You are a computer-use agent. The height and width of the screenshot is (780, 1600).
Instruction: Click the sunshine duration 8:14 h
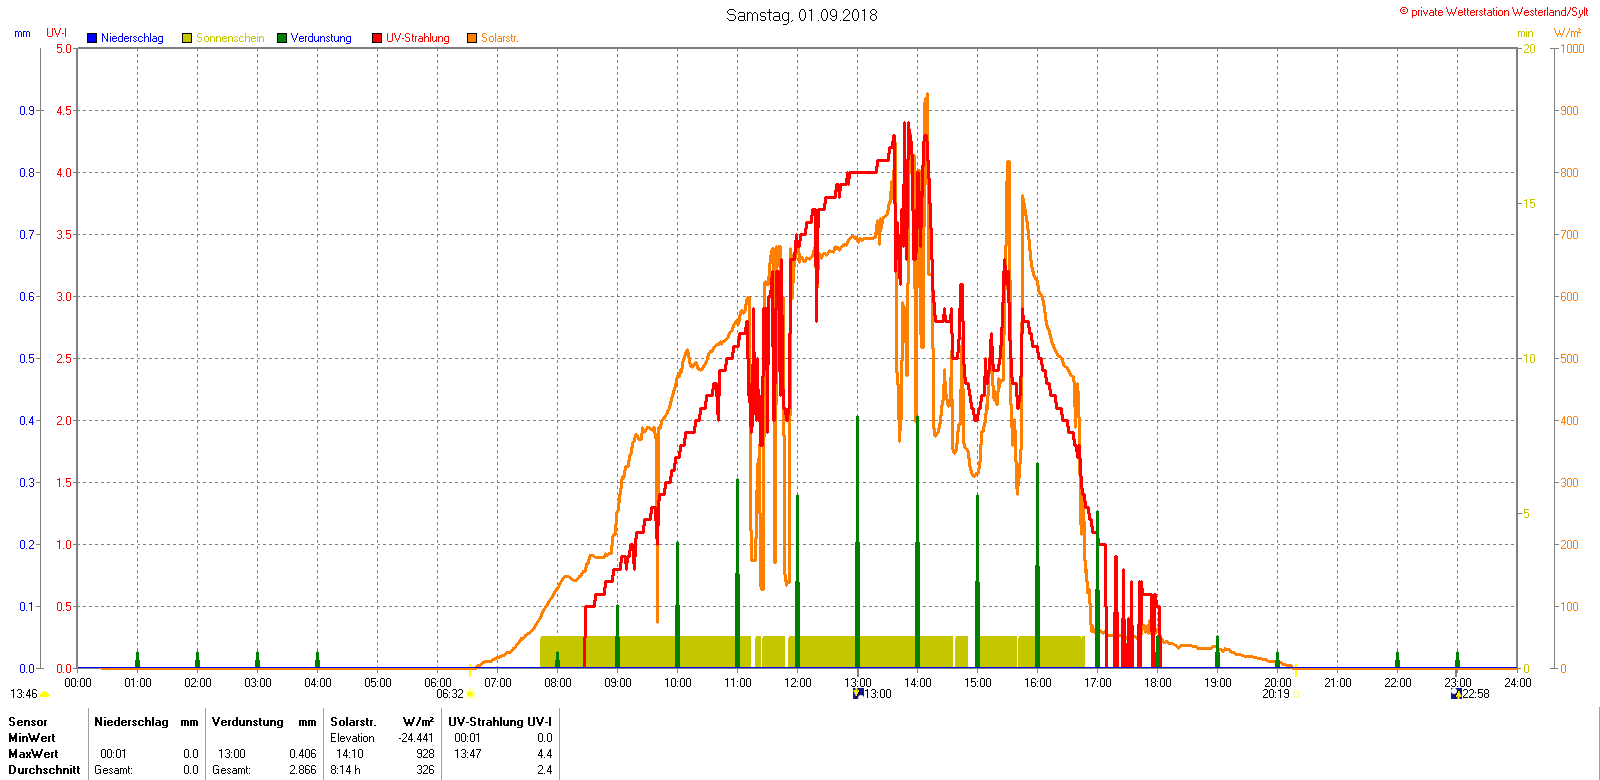pos(345,770)
